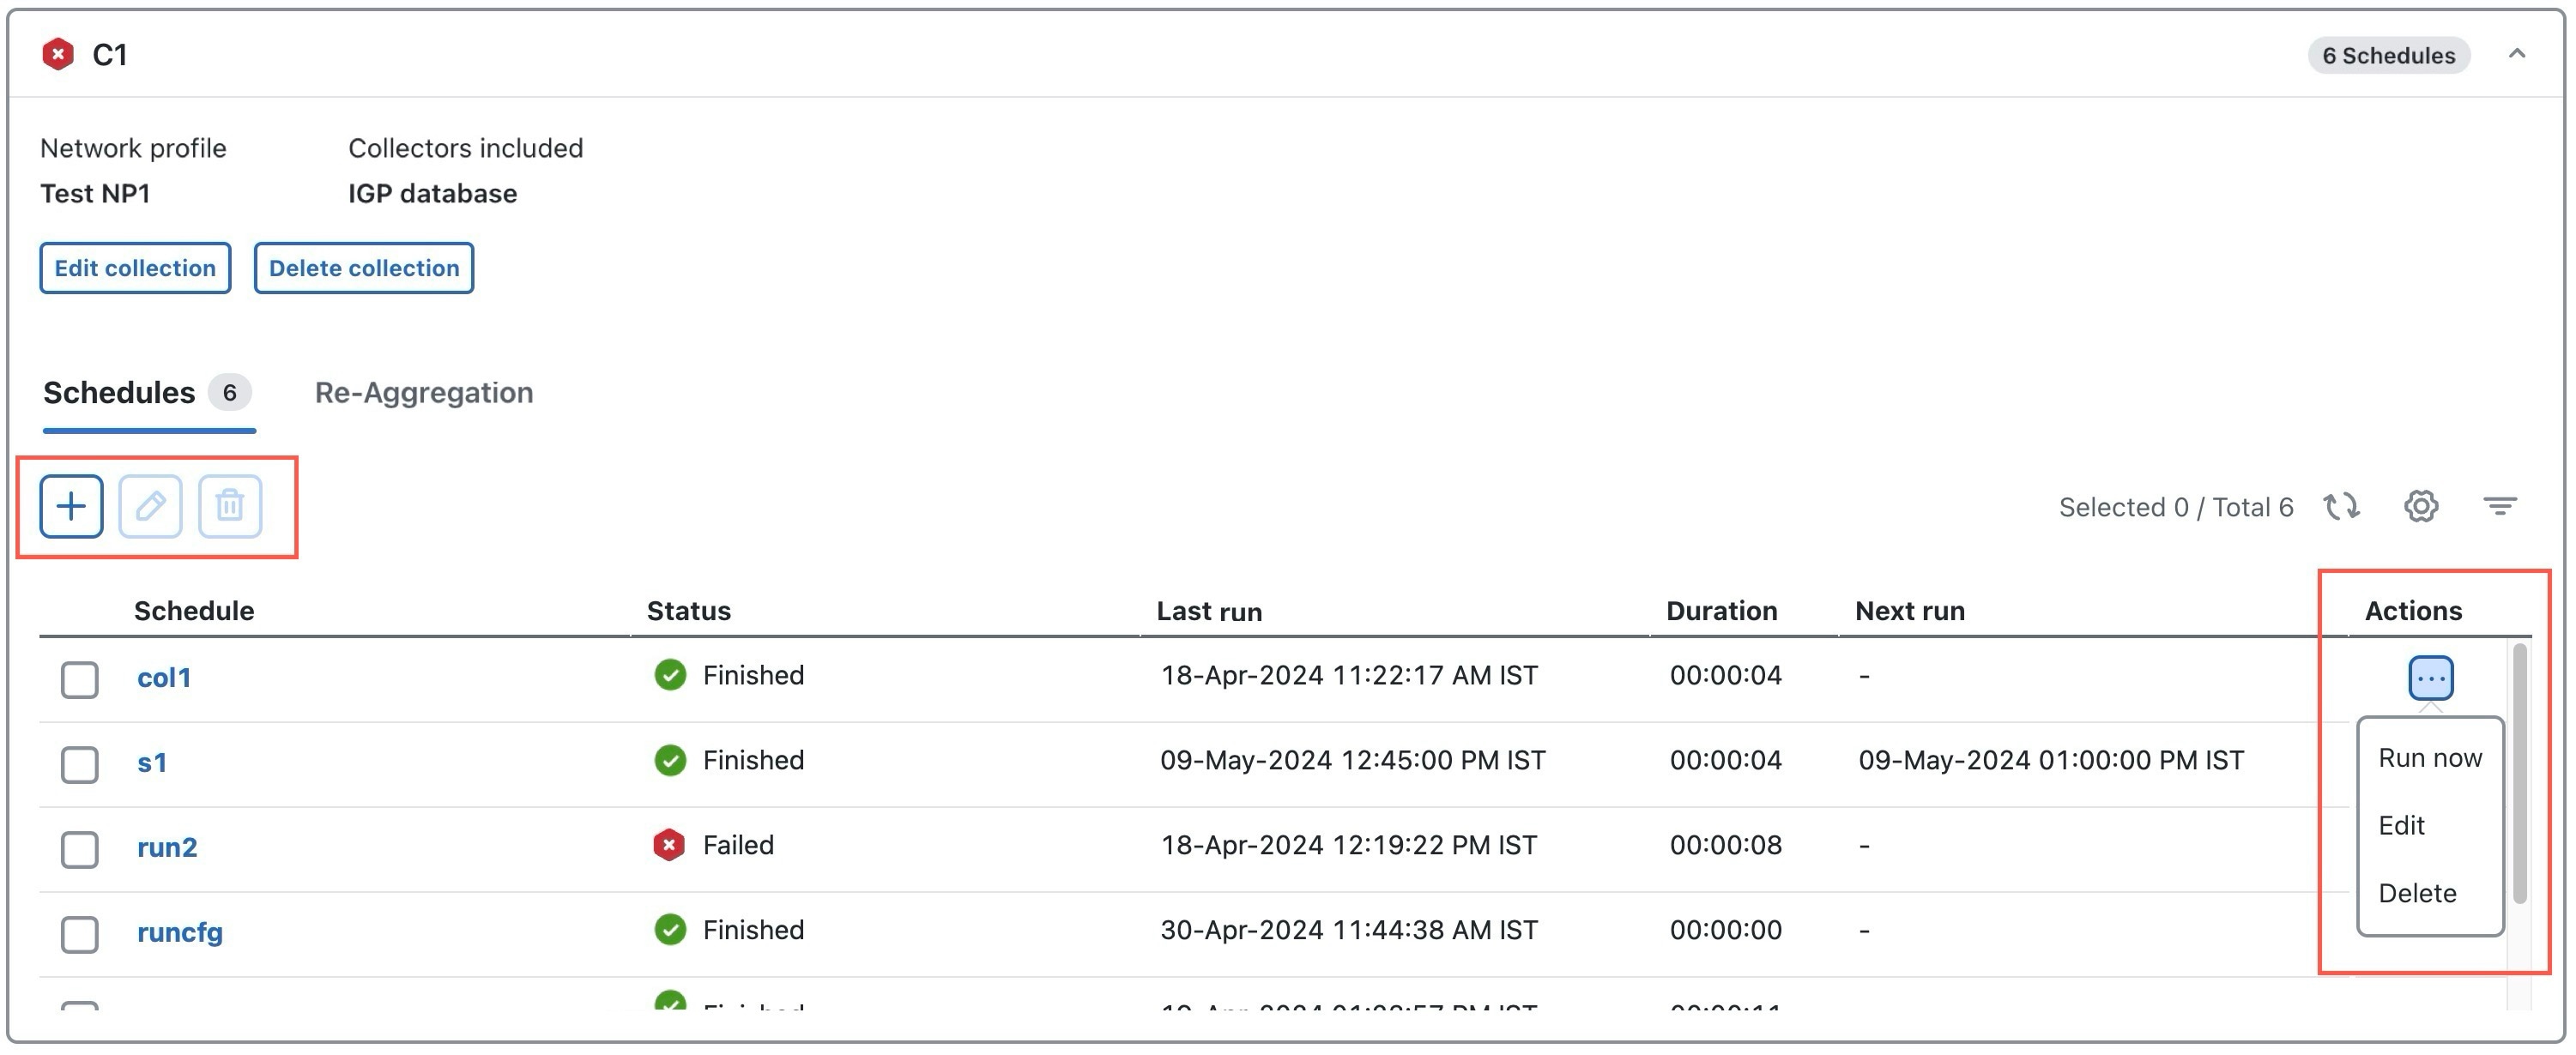Switch to the Re-Aggregation tab

(424, 392)
